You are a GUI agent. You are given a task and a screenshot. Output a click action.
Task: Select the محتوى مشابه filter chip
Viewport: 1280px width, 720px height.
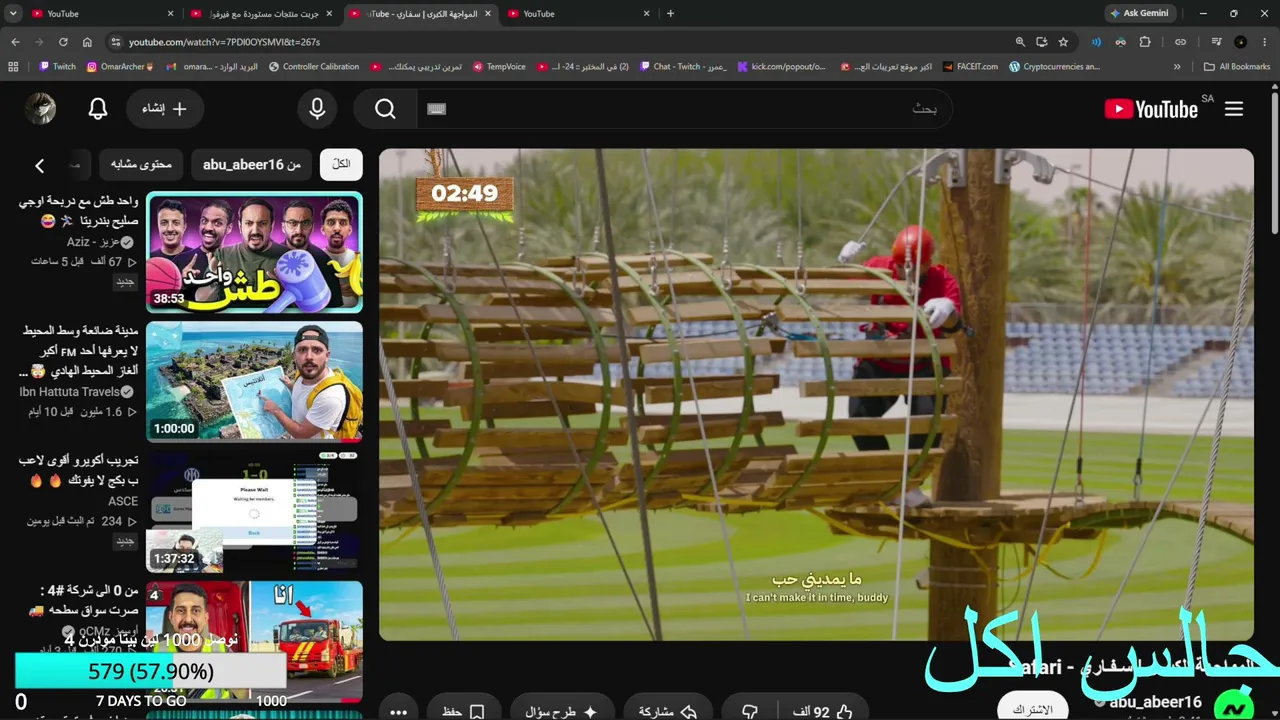pos(141,164)
